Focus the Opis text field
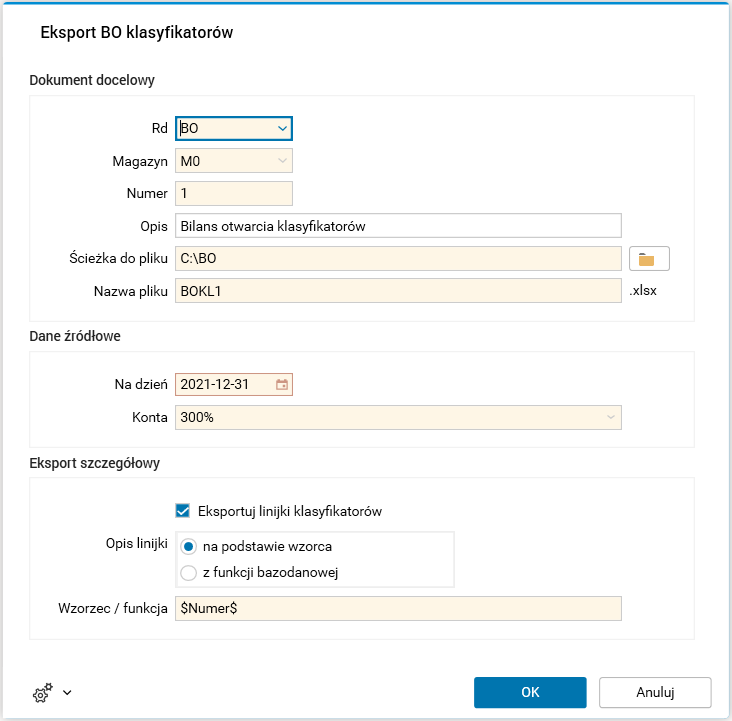 coord(398,226)
